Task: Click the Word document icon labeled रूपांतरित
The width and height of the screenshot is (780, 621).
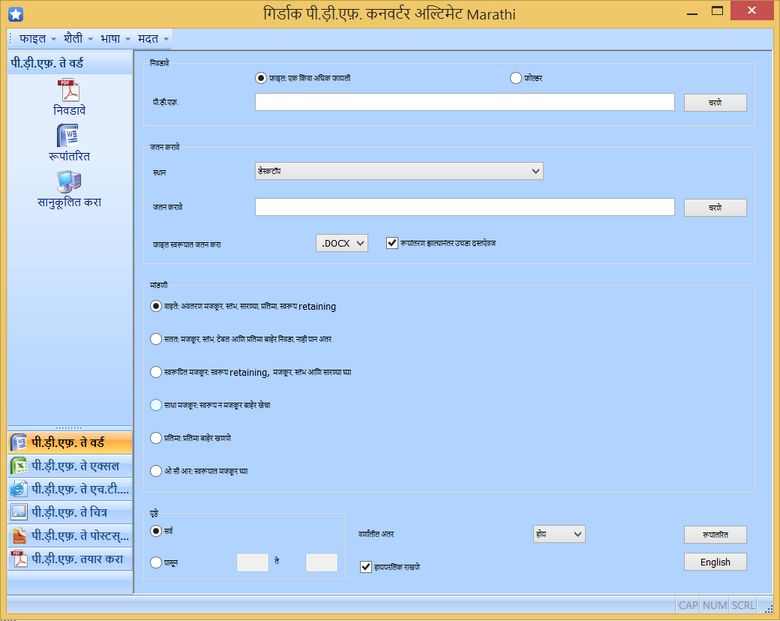Action: pos(69,135)
